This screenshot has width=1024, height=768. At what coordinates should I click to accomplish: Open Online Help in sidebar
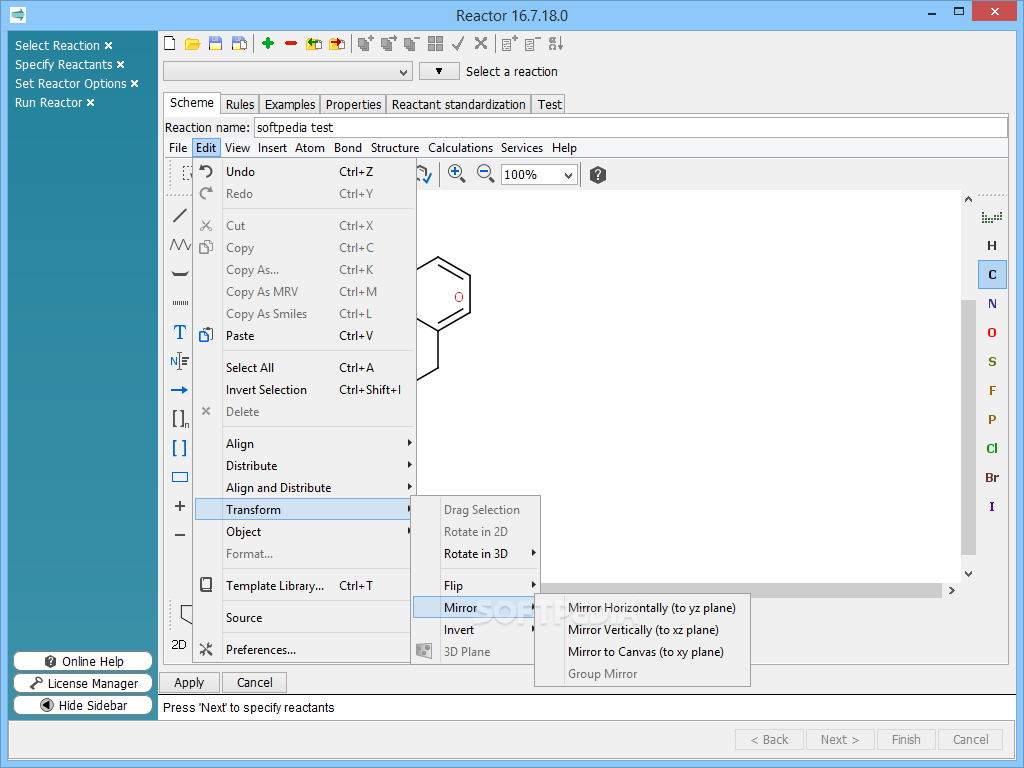coord(83,662)
